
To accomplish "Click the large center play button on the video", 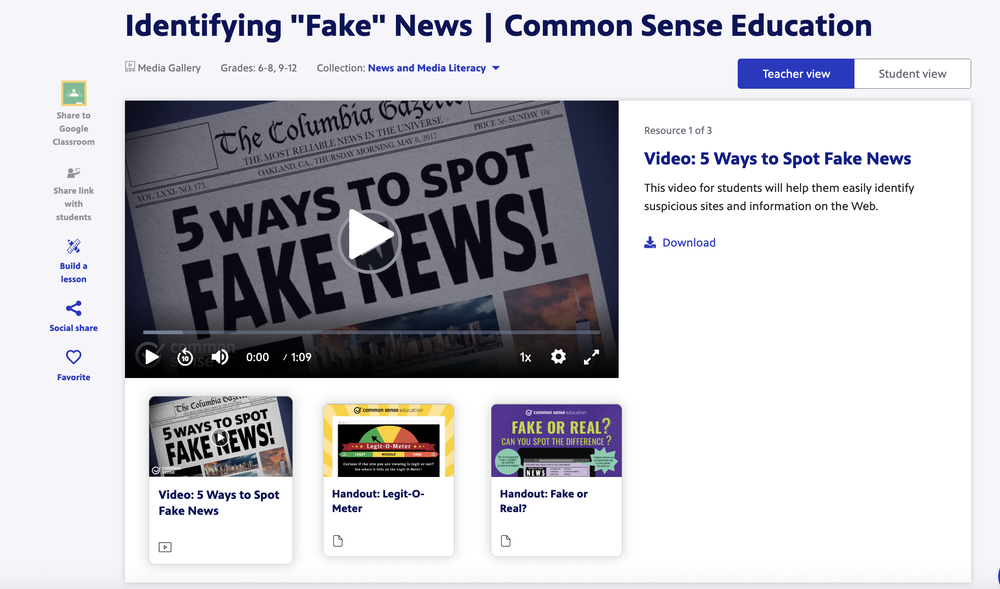I will tap(369, 240).
